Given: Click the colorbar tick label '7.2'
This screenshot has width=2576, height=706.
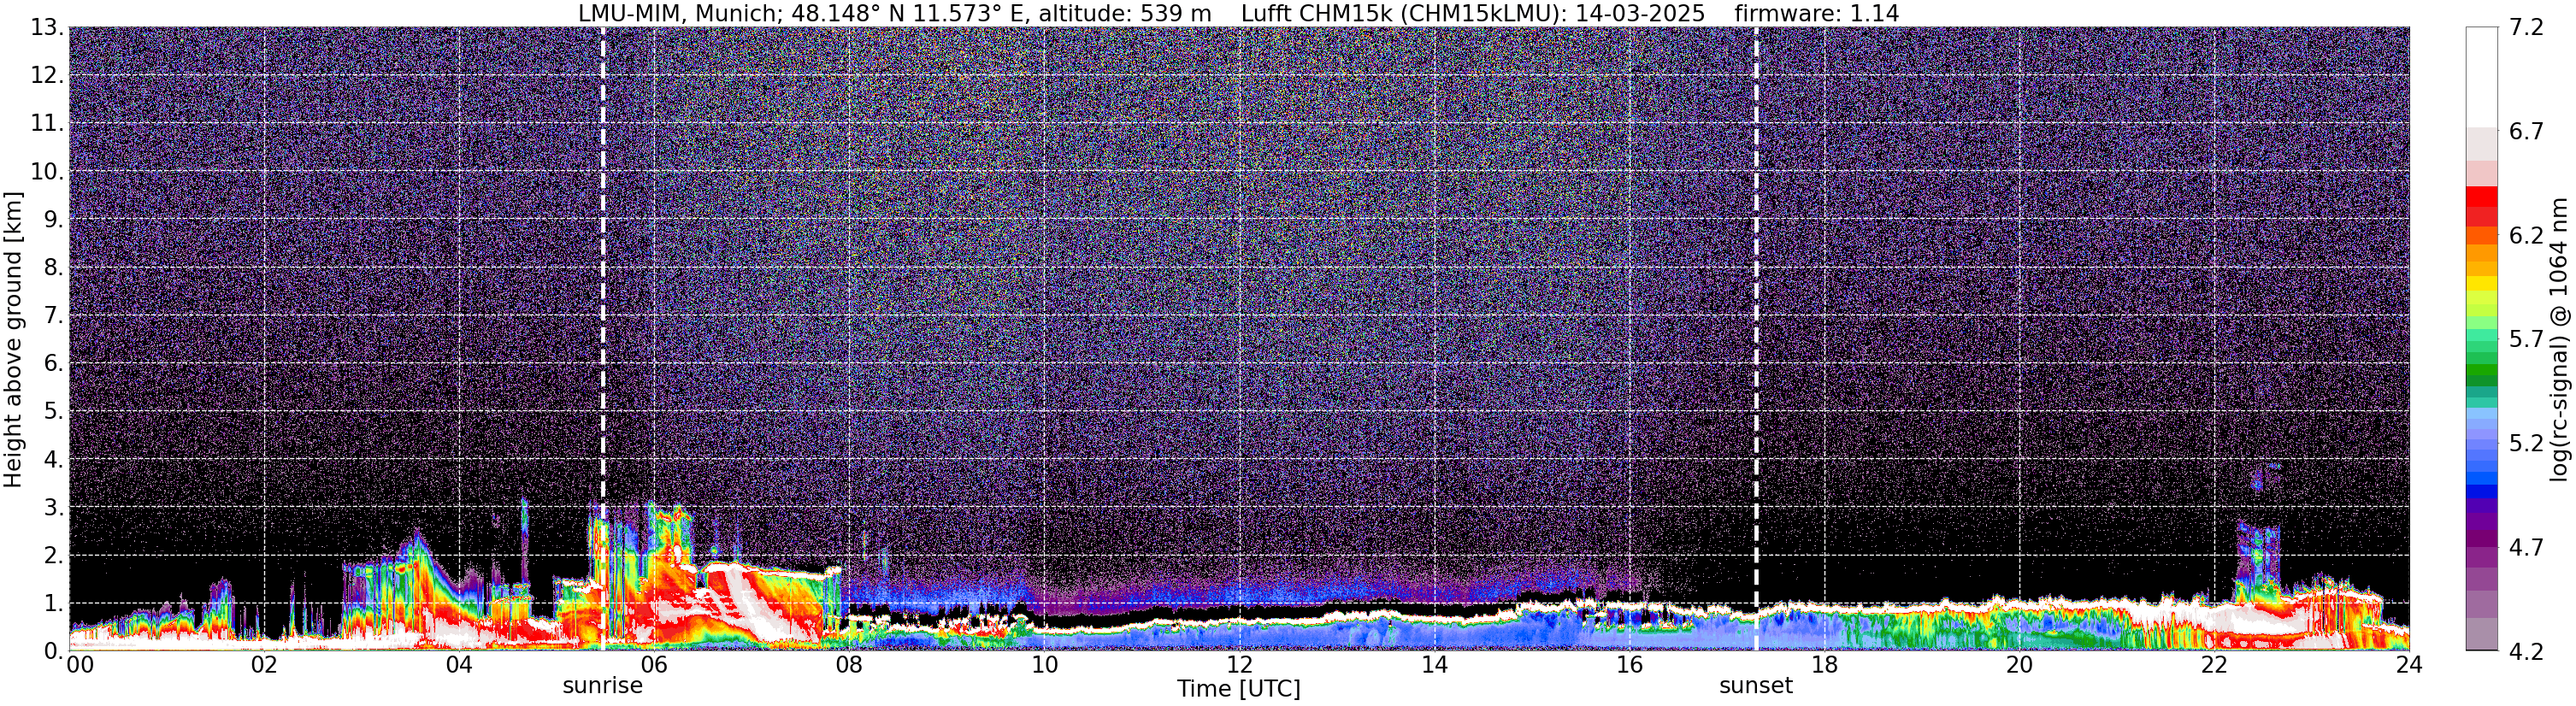Looking at the screenshot, I should (2526, 28).
